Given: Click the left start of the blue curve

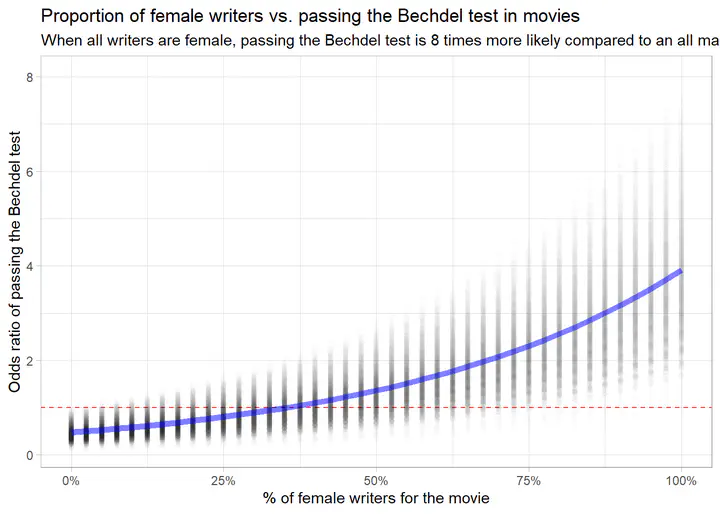Looking at the screenshot, I should (72, 432).
